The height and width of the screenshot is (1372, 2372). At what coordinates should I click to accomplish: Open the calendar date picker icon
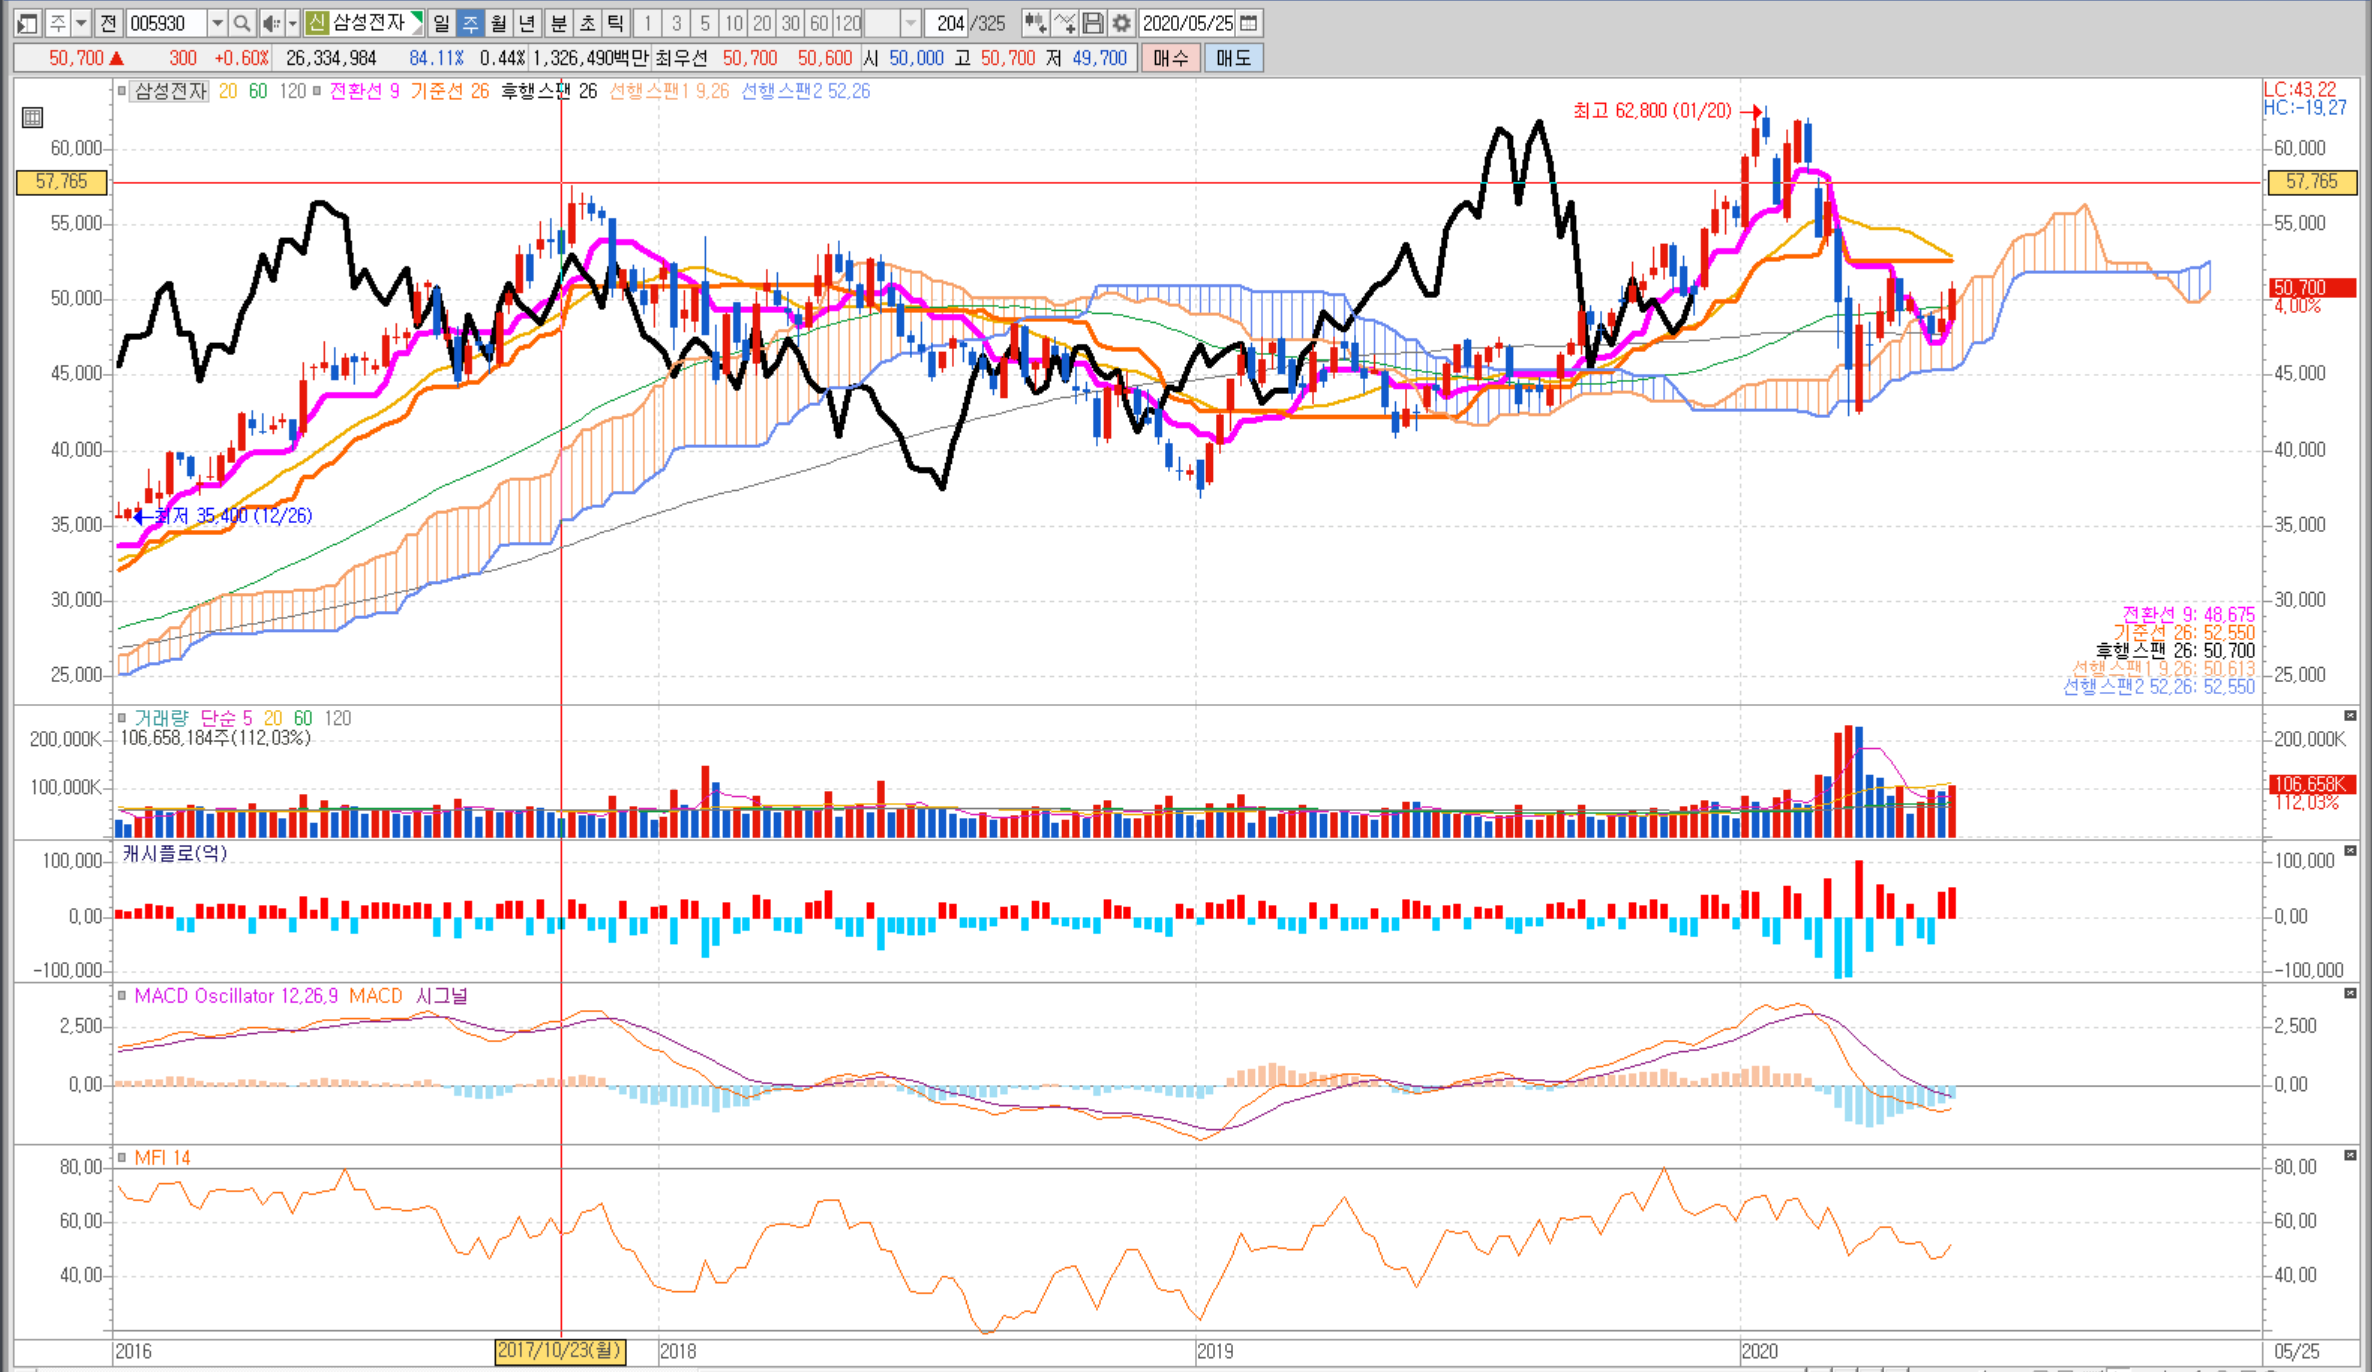coord(1248,22)
